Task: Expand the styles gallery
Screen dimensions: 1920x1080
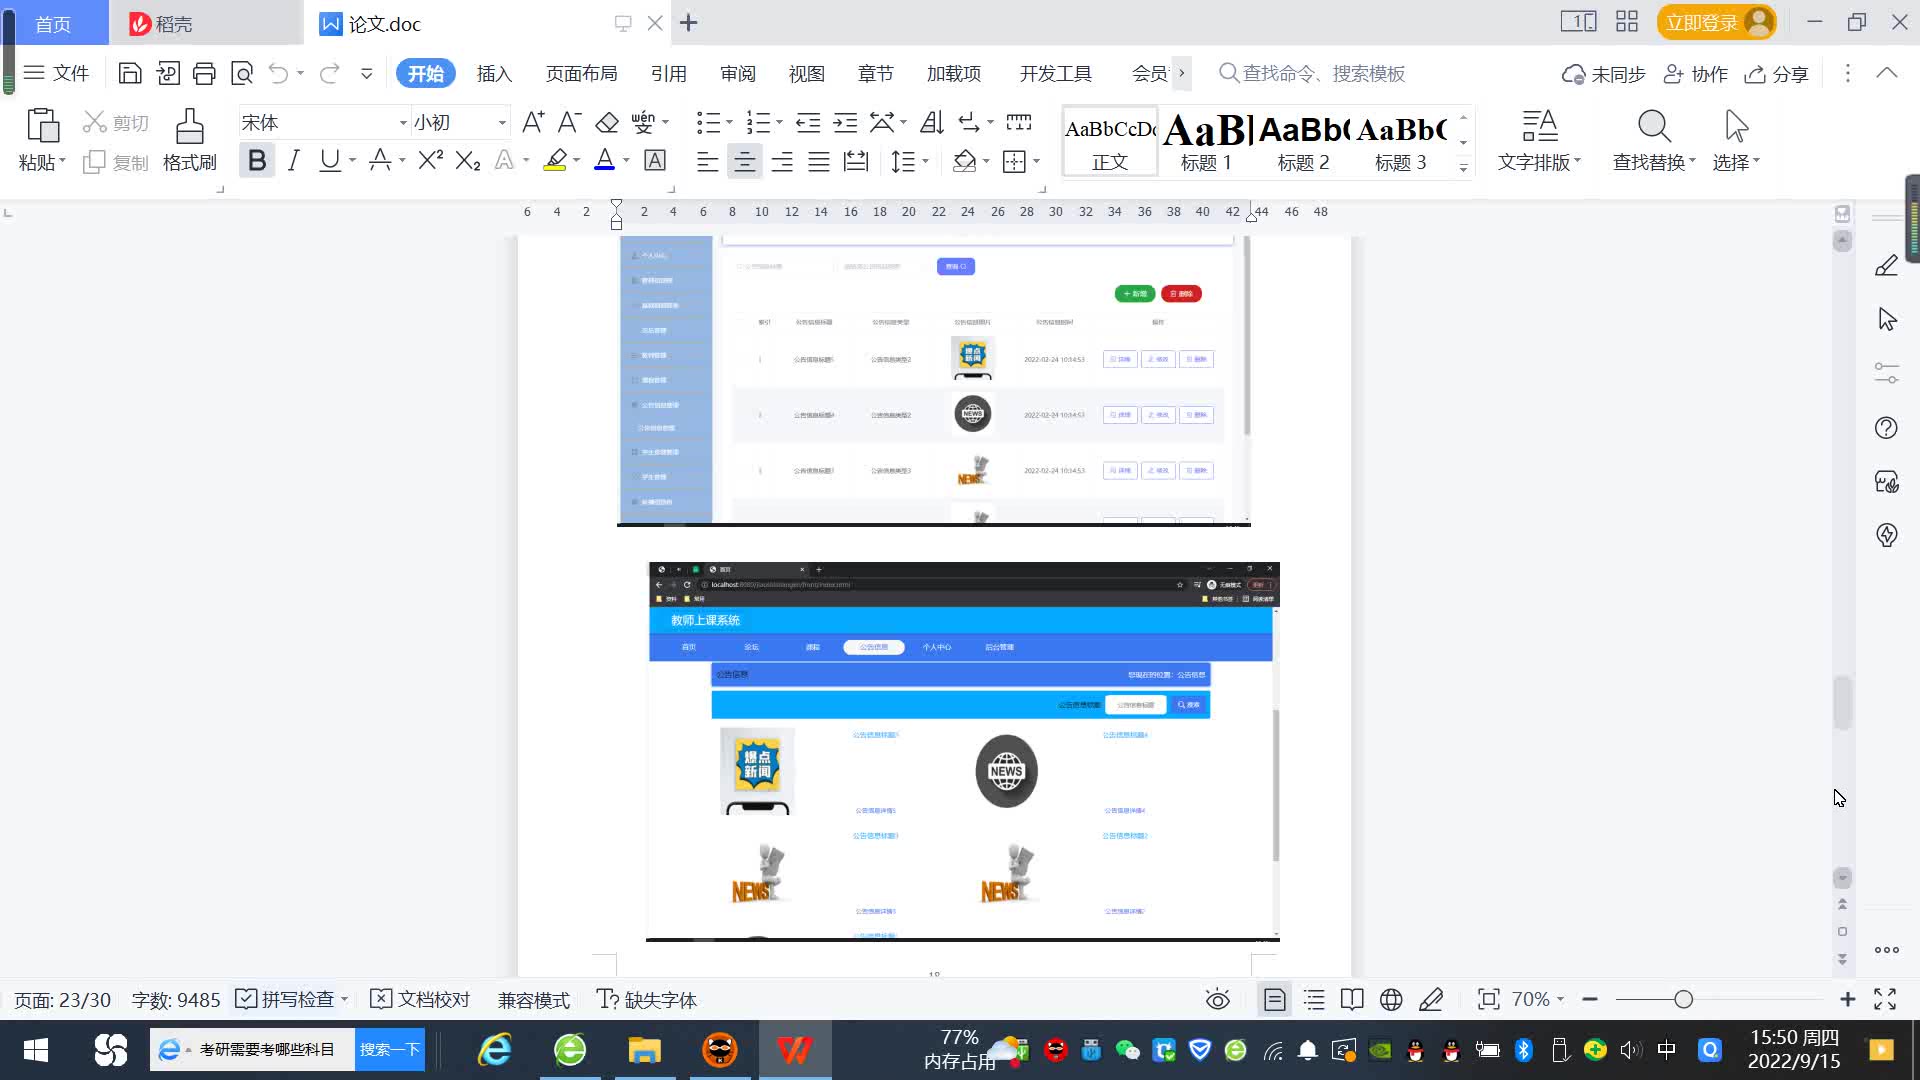Action: [1463, 168]
